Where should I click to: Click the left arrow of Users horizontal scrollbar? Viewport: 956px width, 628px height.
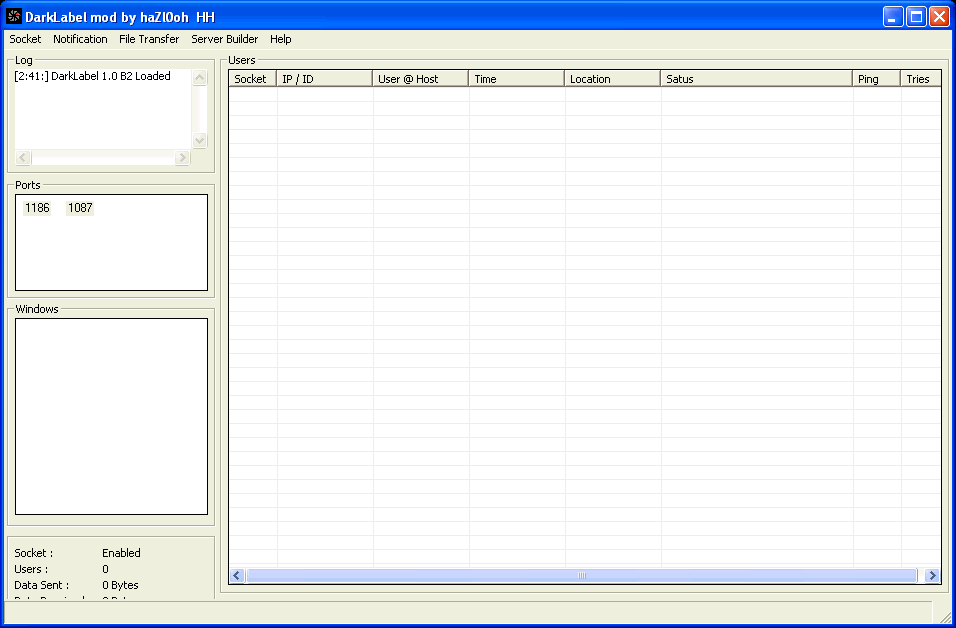pyautogui.click(x=236, y=575)
